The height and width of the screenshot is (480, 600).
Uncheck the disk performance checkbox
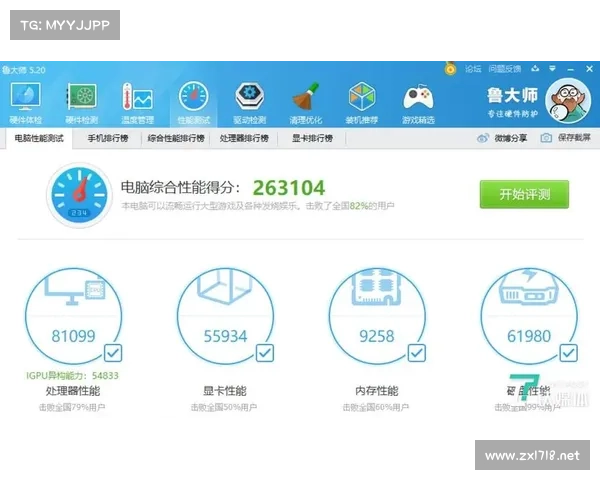click(x=567, y=353)
